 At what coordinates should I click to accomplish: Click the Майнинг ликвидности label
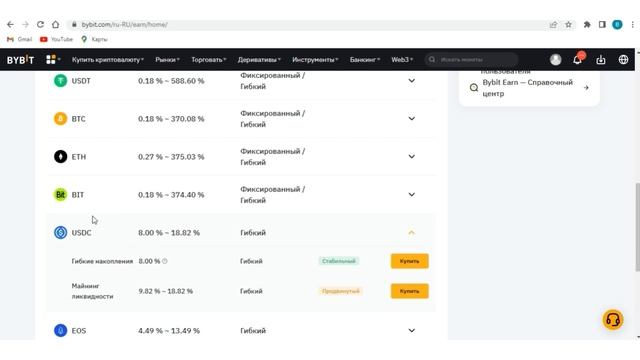92,291
